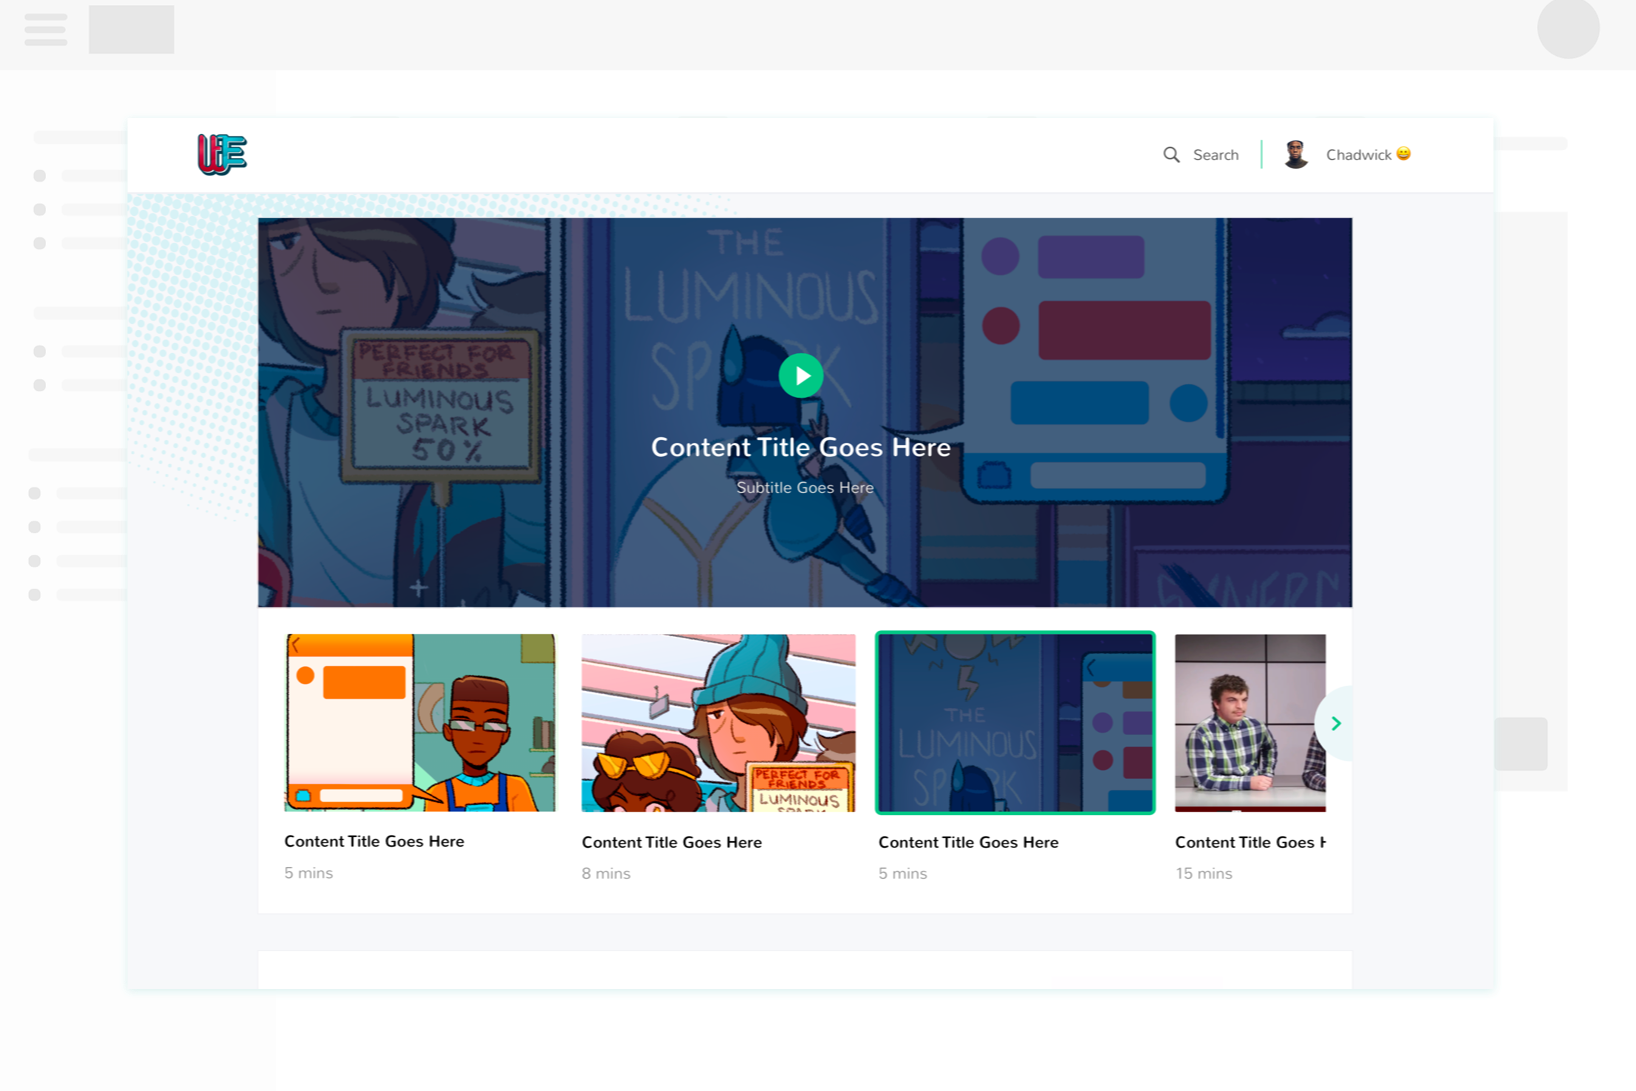Screen dimensions: 1636x1091
Task: Advance carousel with the right chevron arrow
Action: coord(1335,723)
